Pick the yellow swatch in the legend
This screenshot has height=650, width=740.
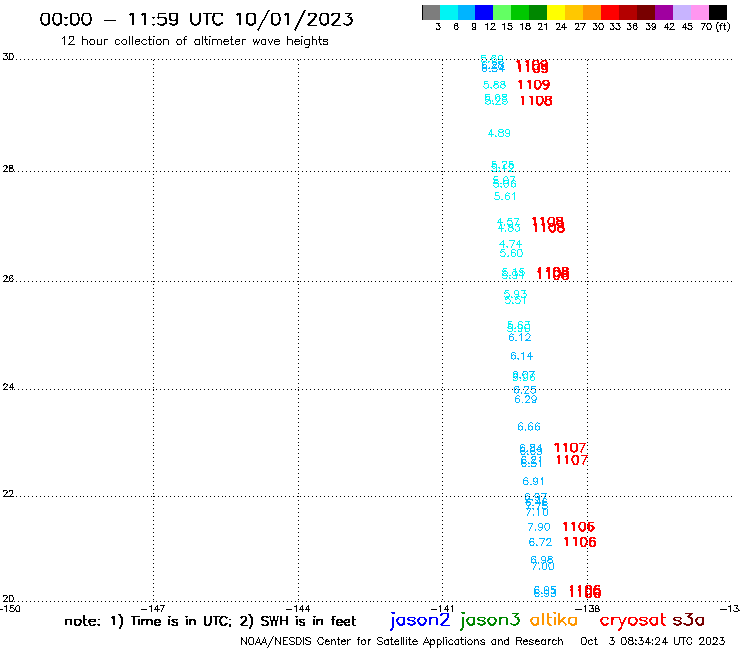(555, 12)
